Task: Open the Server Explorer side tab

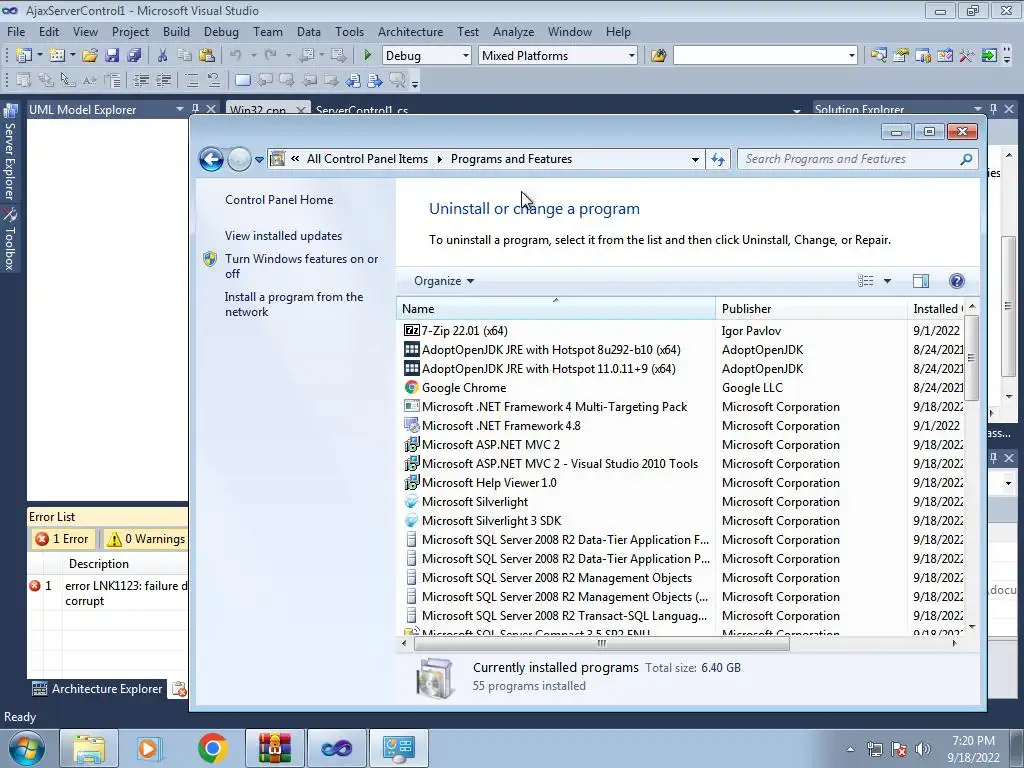Action: click(10, 153)
